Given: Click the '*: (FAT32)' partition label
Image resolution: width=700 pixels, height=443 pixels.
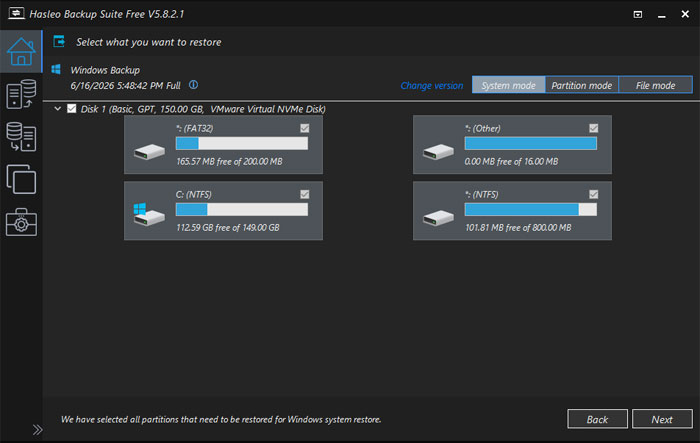Looking at the screenshot, I should [x=194, y=129].
